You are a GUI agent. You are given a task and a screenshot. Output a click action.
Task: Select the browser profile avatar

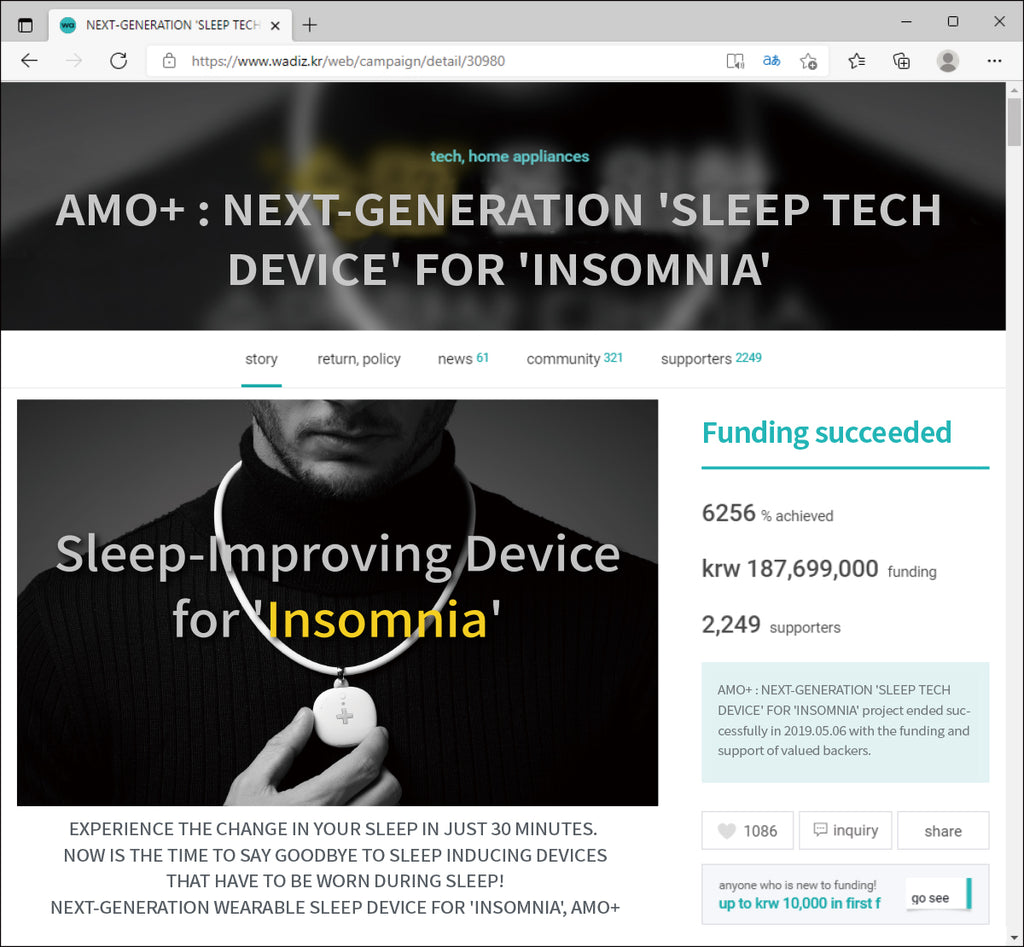pyautogui.click(x=947, y=61)
